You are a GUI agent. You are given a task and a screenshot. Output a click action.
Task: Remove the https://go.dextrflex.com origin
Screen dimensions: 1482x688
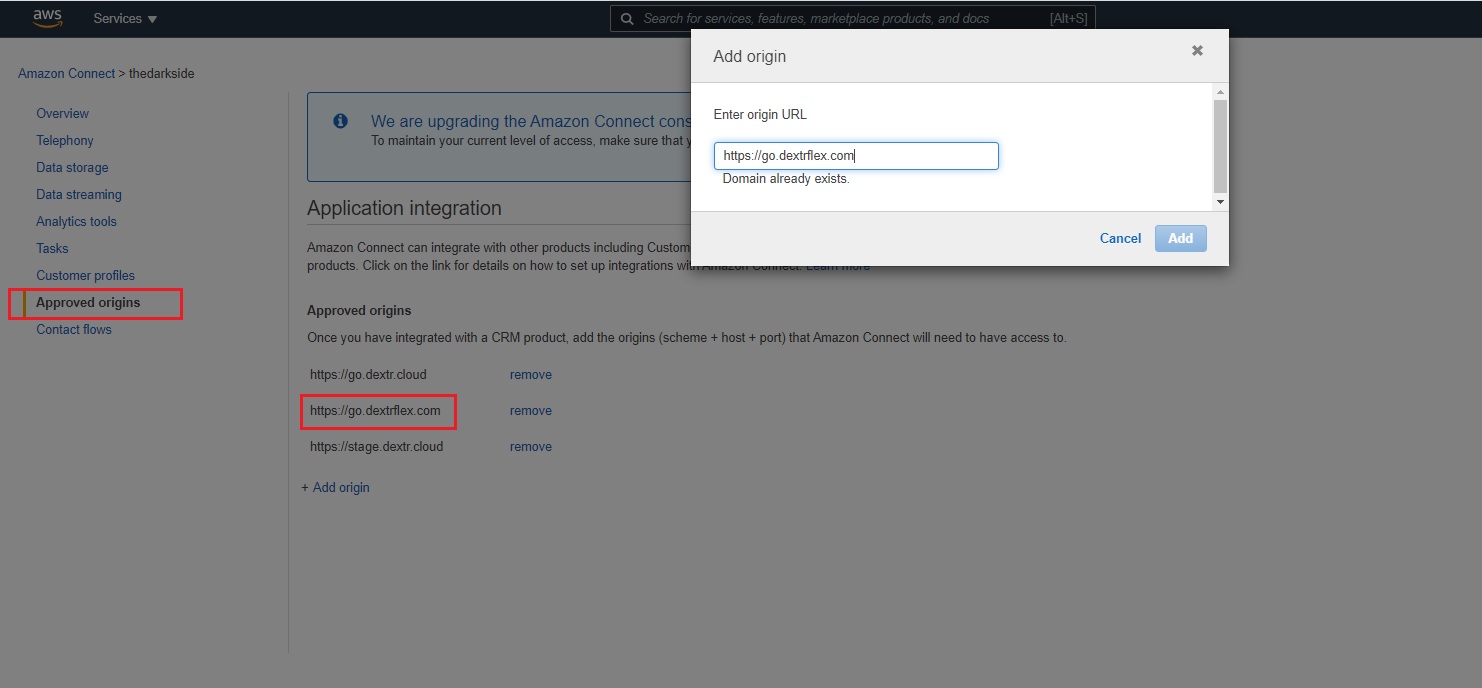coord(531,411)
